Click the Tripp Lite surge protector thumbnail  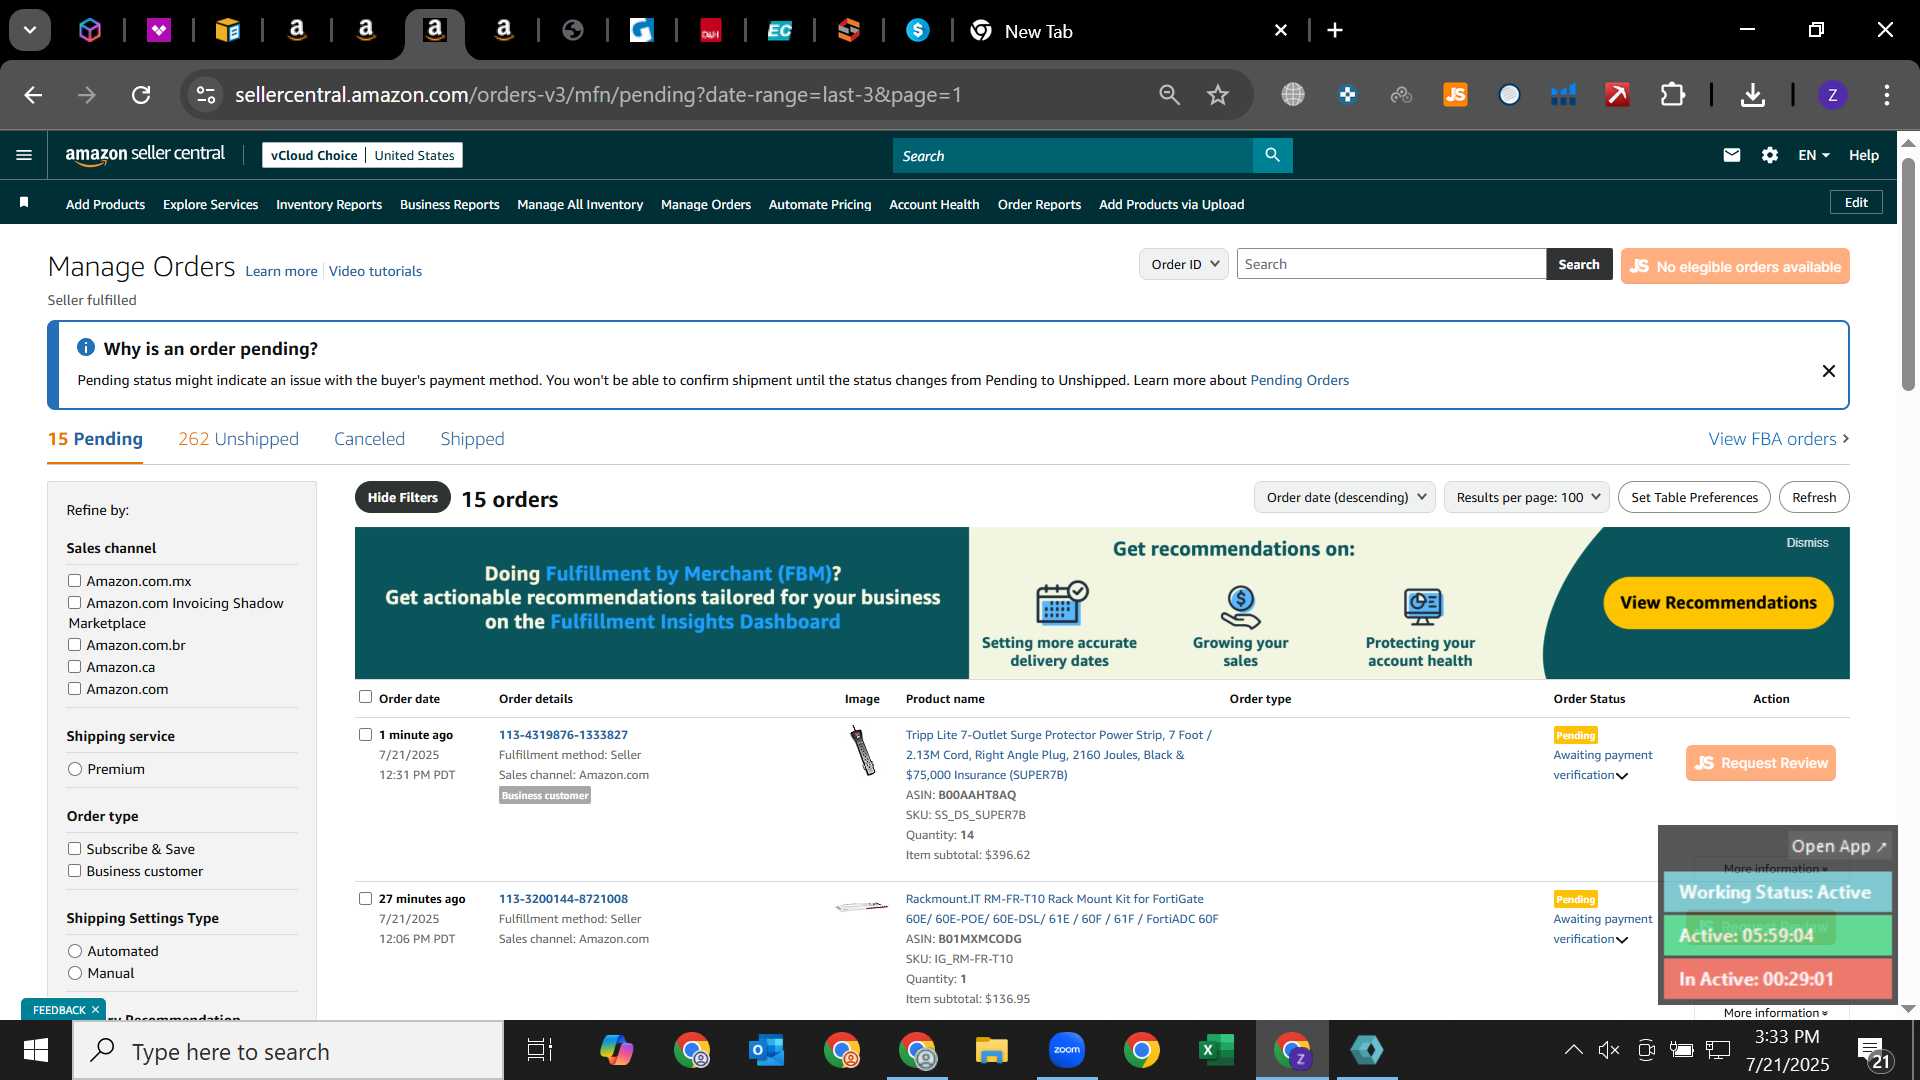[x=862, y=751]
